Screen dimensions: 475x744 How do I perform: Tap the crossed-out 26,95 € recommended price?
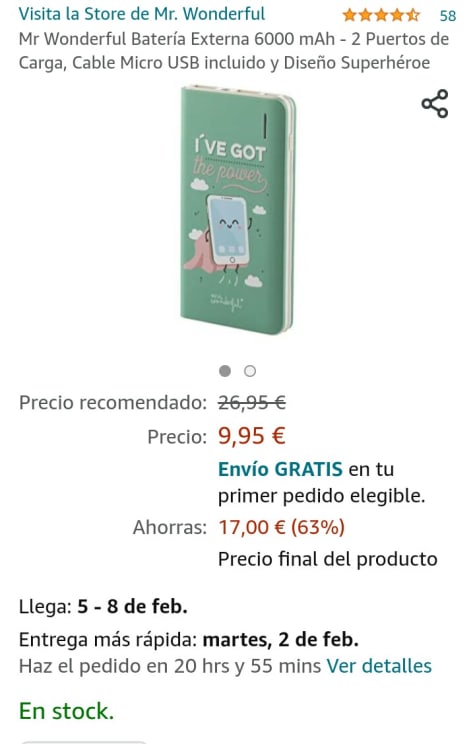click(251, 403)
